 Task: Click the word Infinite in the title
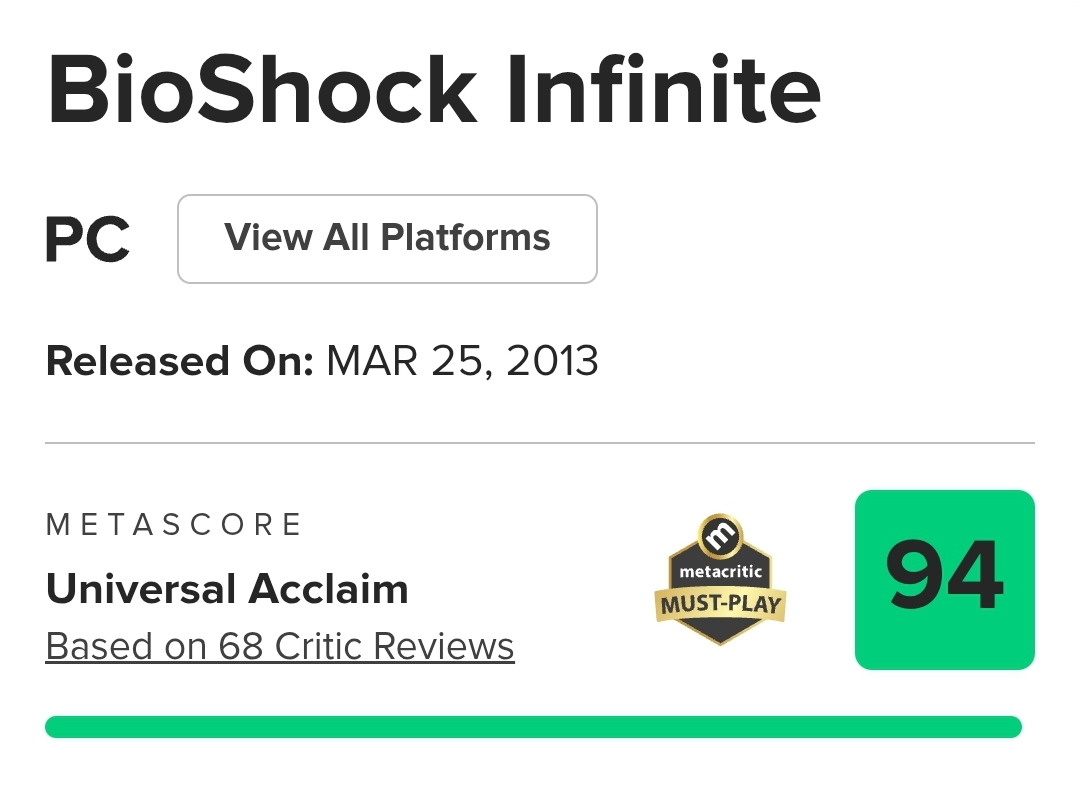(663, 92)
